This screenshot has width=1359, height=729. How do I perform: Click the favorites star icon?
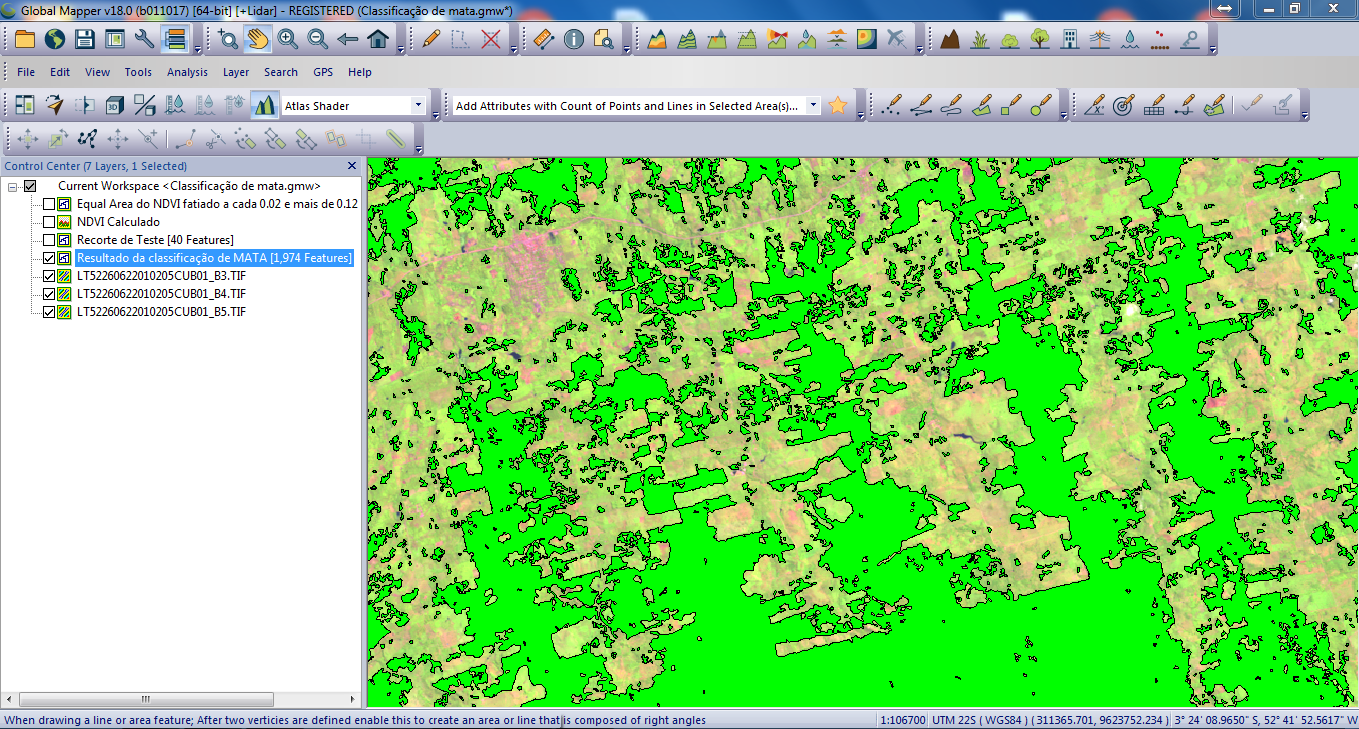[838, 105]
